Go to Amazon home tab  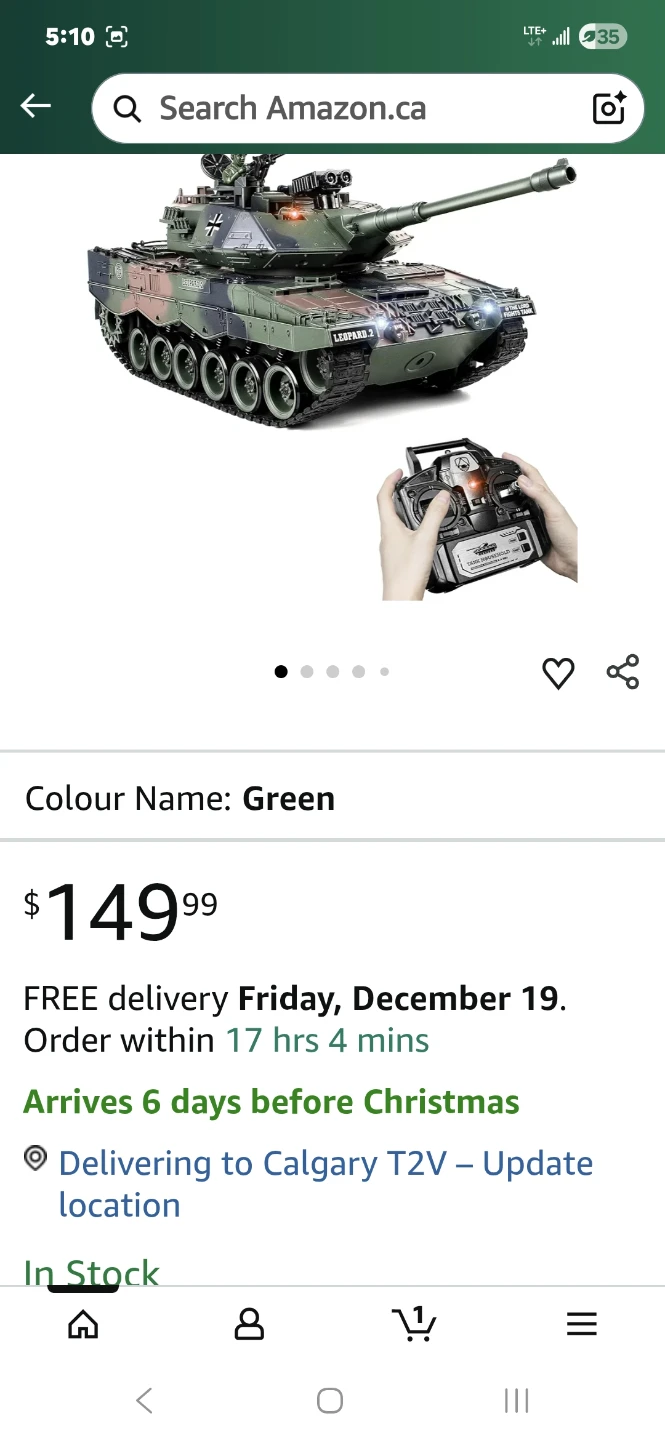pyautogui.click(x=83, y=1324)
